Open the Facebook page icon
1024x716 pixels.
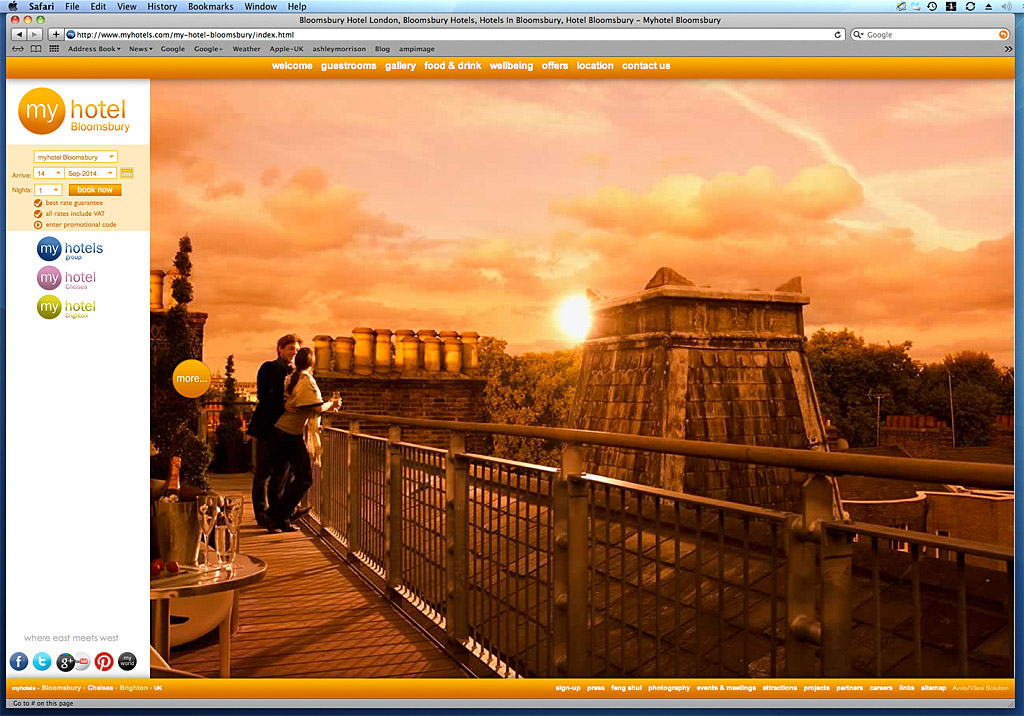[x=18, y=661]
